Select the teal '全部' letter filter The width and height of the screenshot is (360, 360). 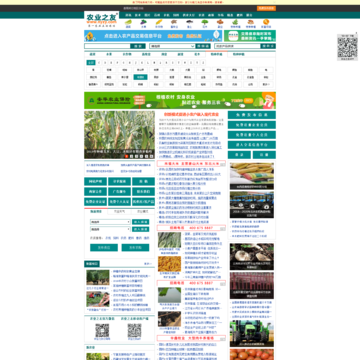91,62
